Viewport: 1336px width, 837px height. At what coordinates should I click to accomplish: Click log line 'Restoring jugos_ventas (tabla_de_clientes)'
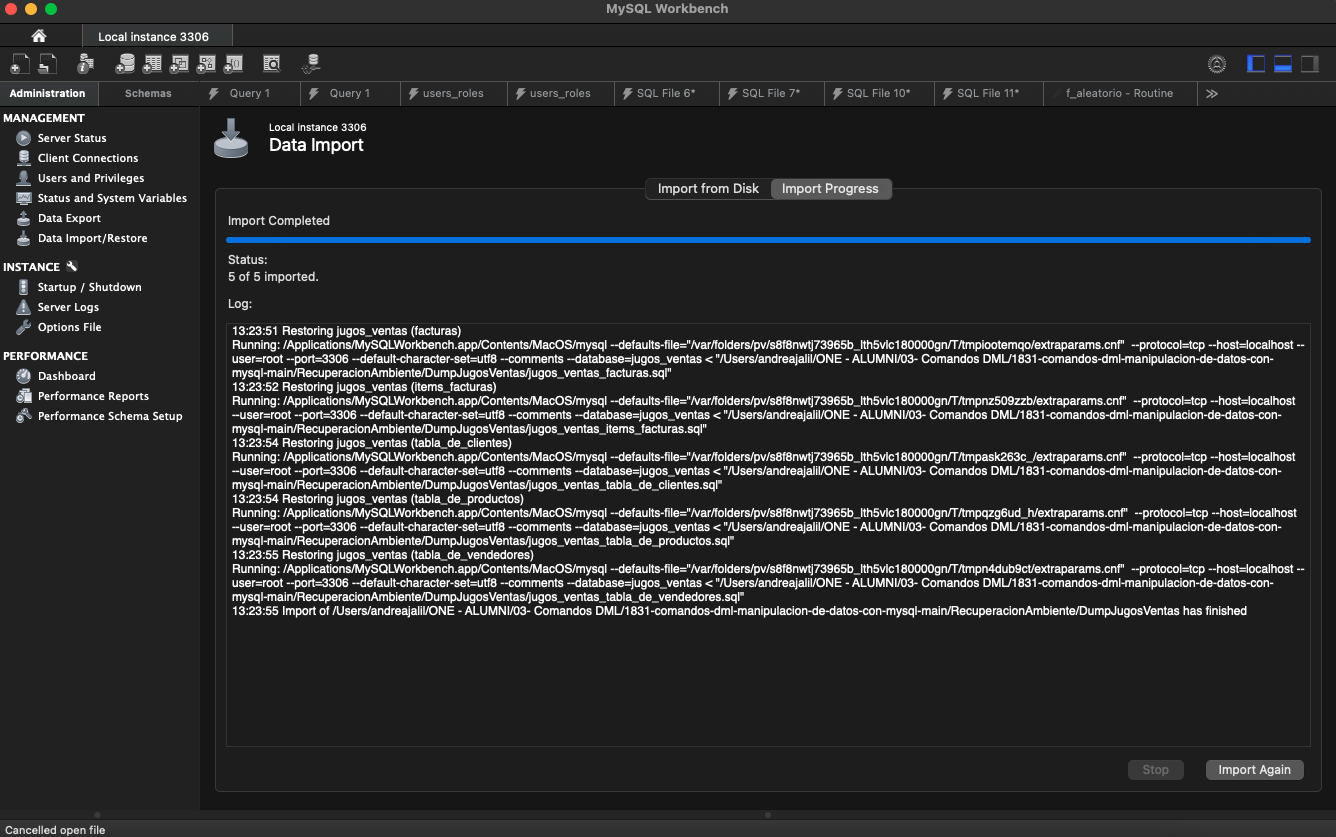pos(372,443)
